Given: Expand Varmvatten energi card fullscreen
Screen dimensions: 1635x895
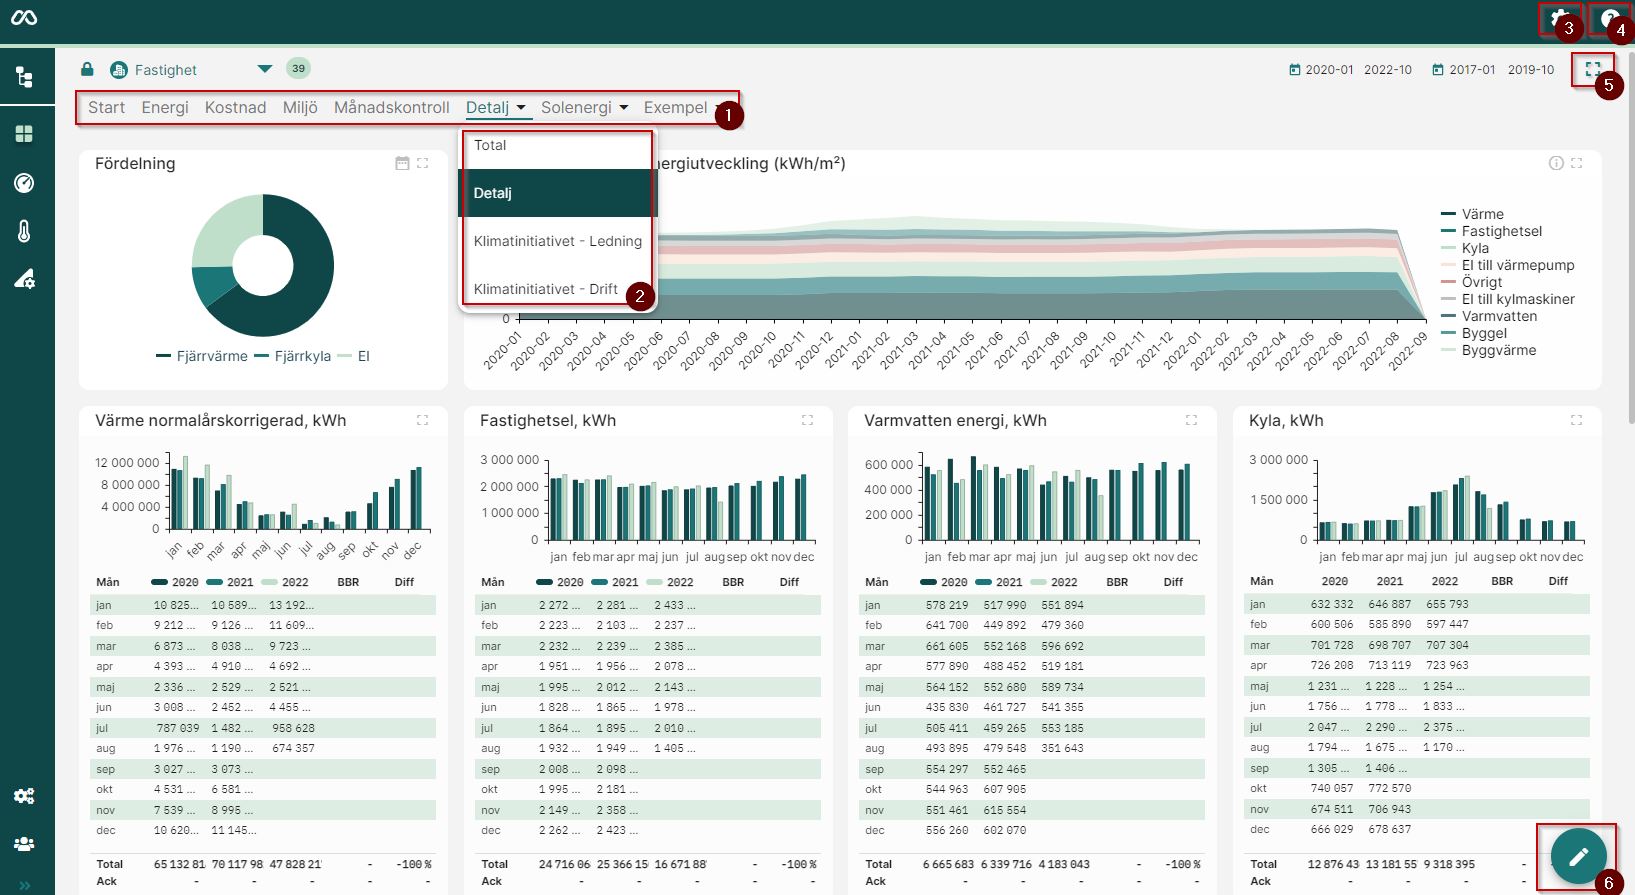Looking at the screenshot, I should [x=1191, y=420].
